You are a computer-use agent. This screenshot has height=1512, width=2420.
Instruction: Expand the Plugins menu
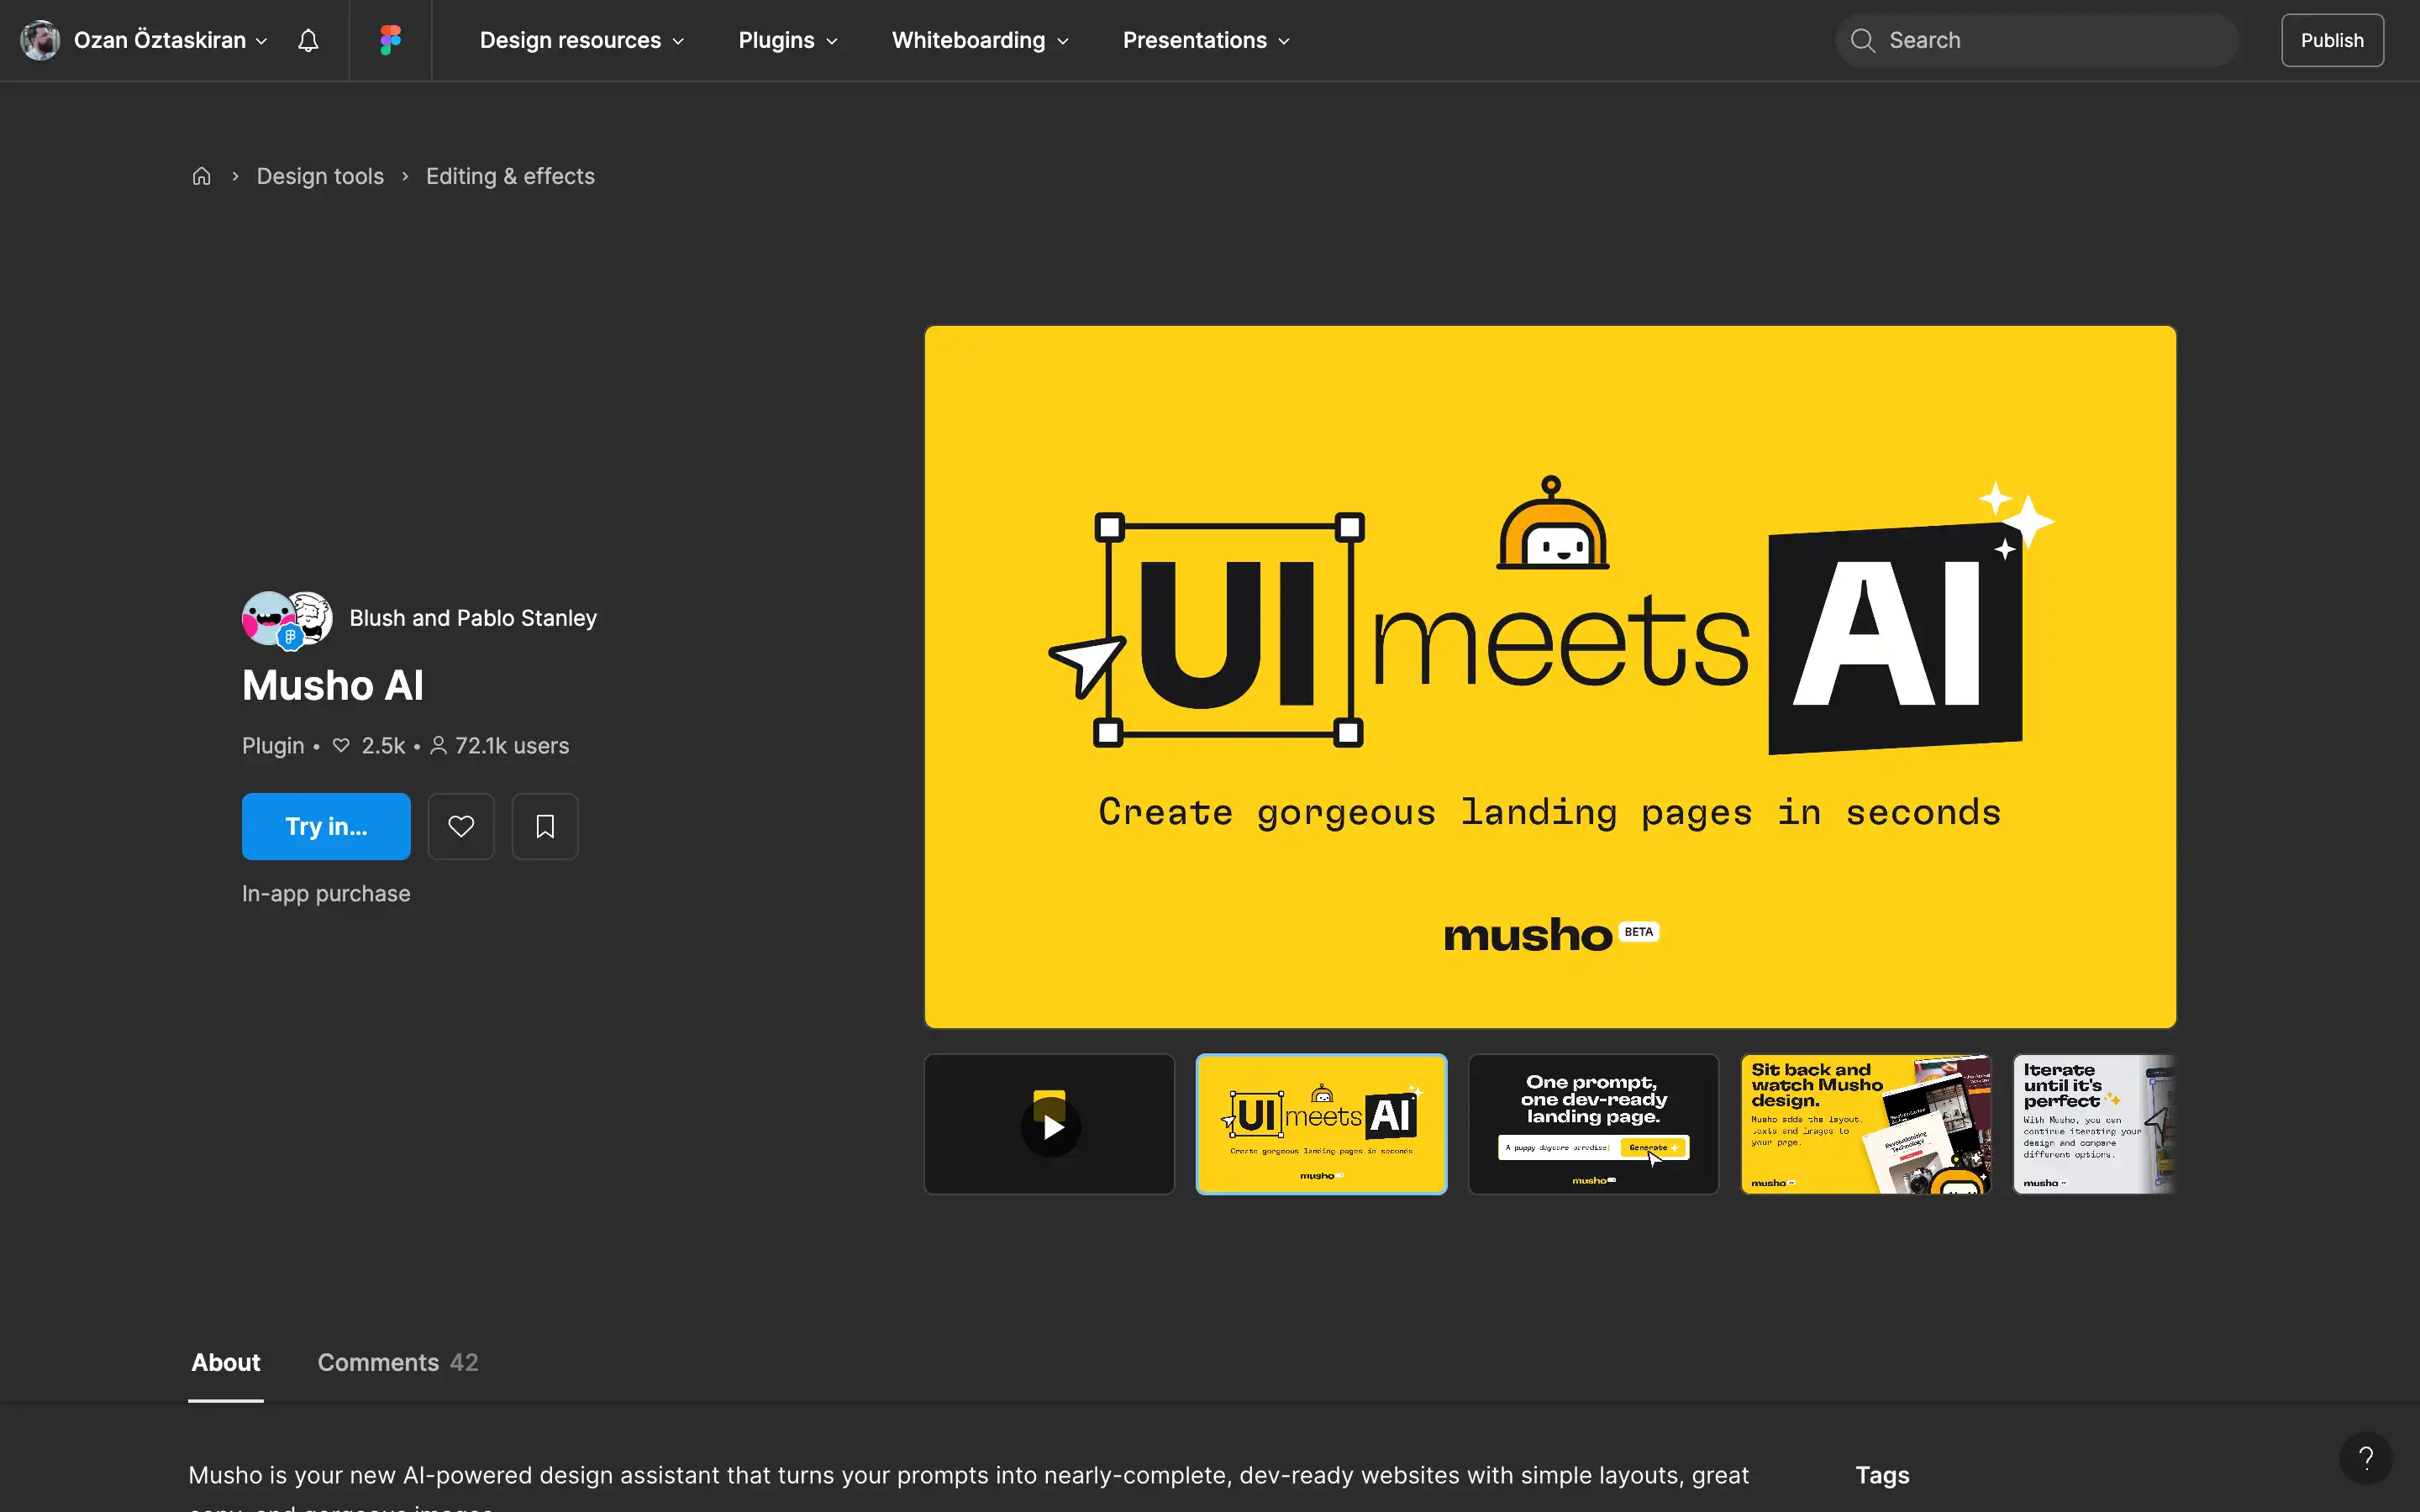pos(788,40)
